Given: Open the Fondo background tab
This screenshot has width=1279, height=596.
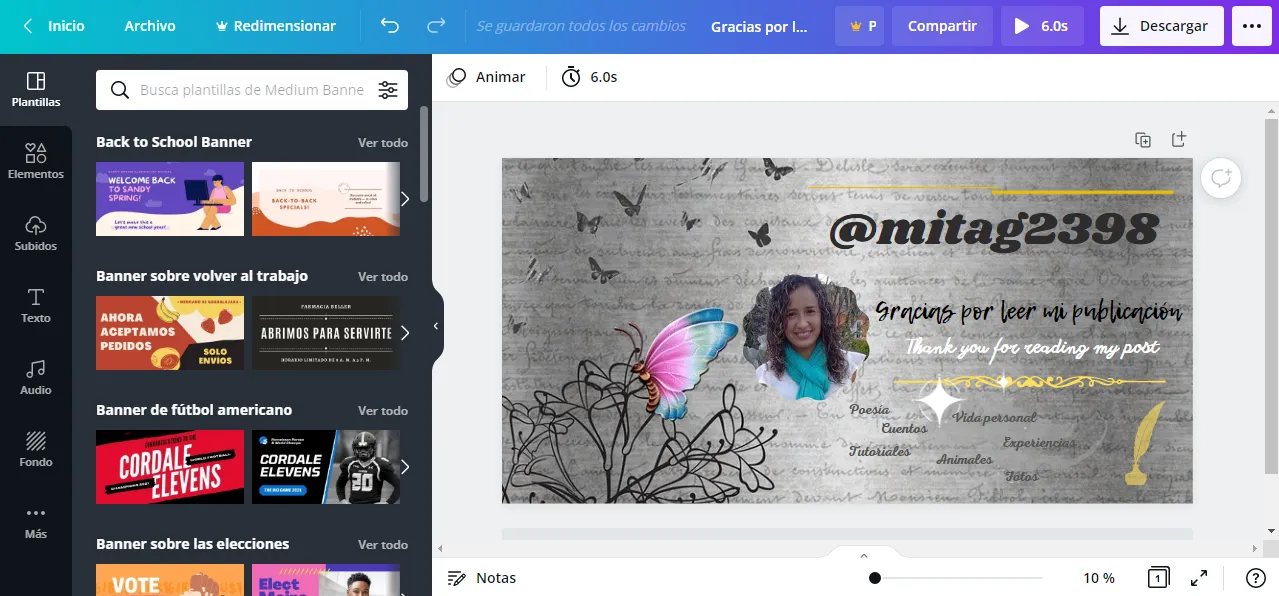Looking at the screenshot, I should pyautogui.click(x=36, y=450).
